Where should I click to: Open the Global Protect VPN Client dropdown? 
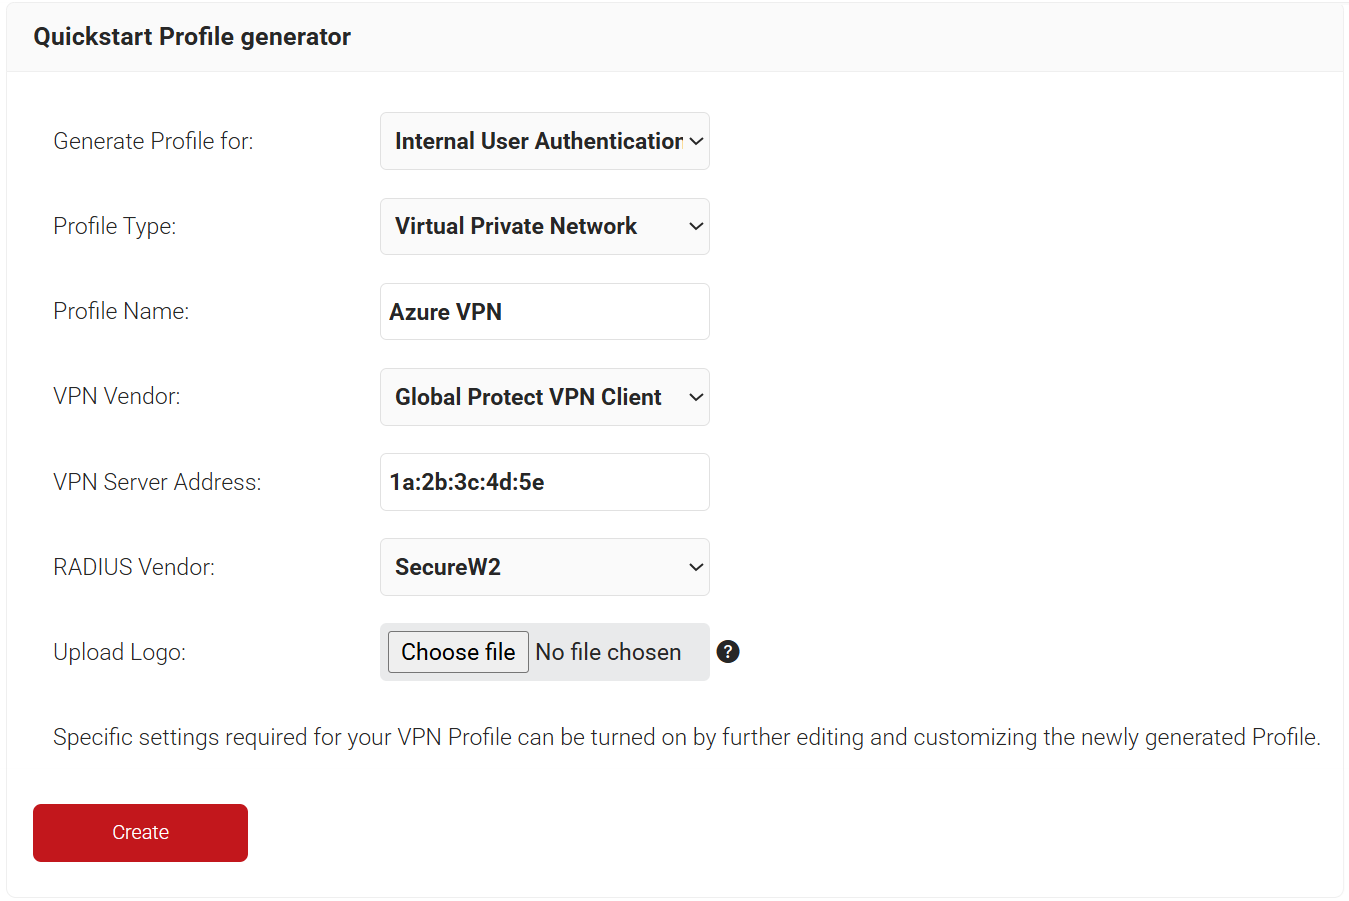(x=544, y=397)
